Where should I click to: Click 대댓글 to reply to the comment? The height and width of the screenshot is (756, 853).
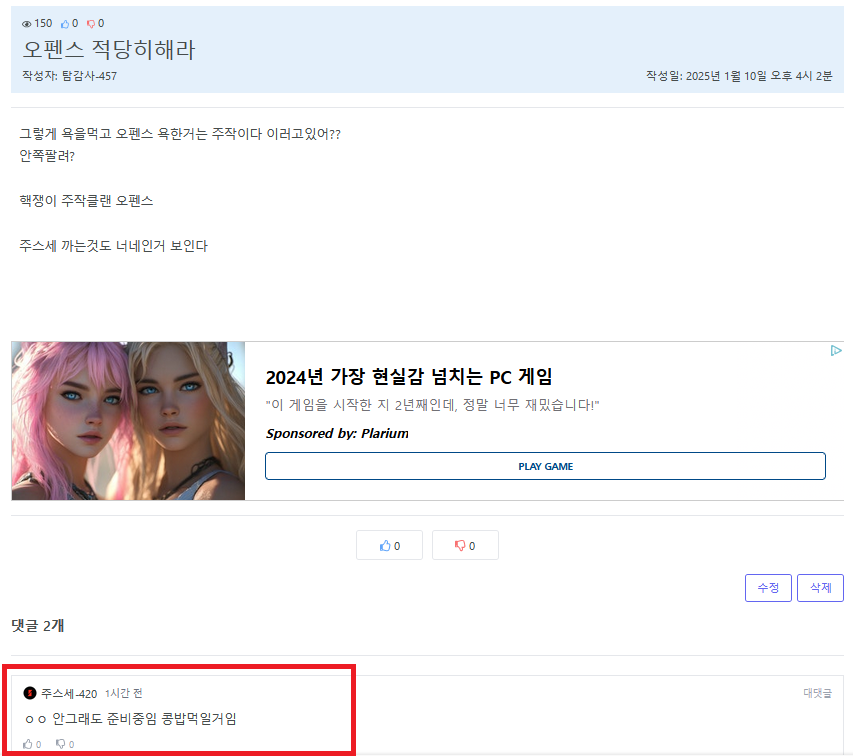(x=816, y=693)
